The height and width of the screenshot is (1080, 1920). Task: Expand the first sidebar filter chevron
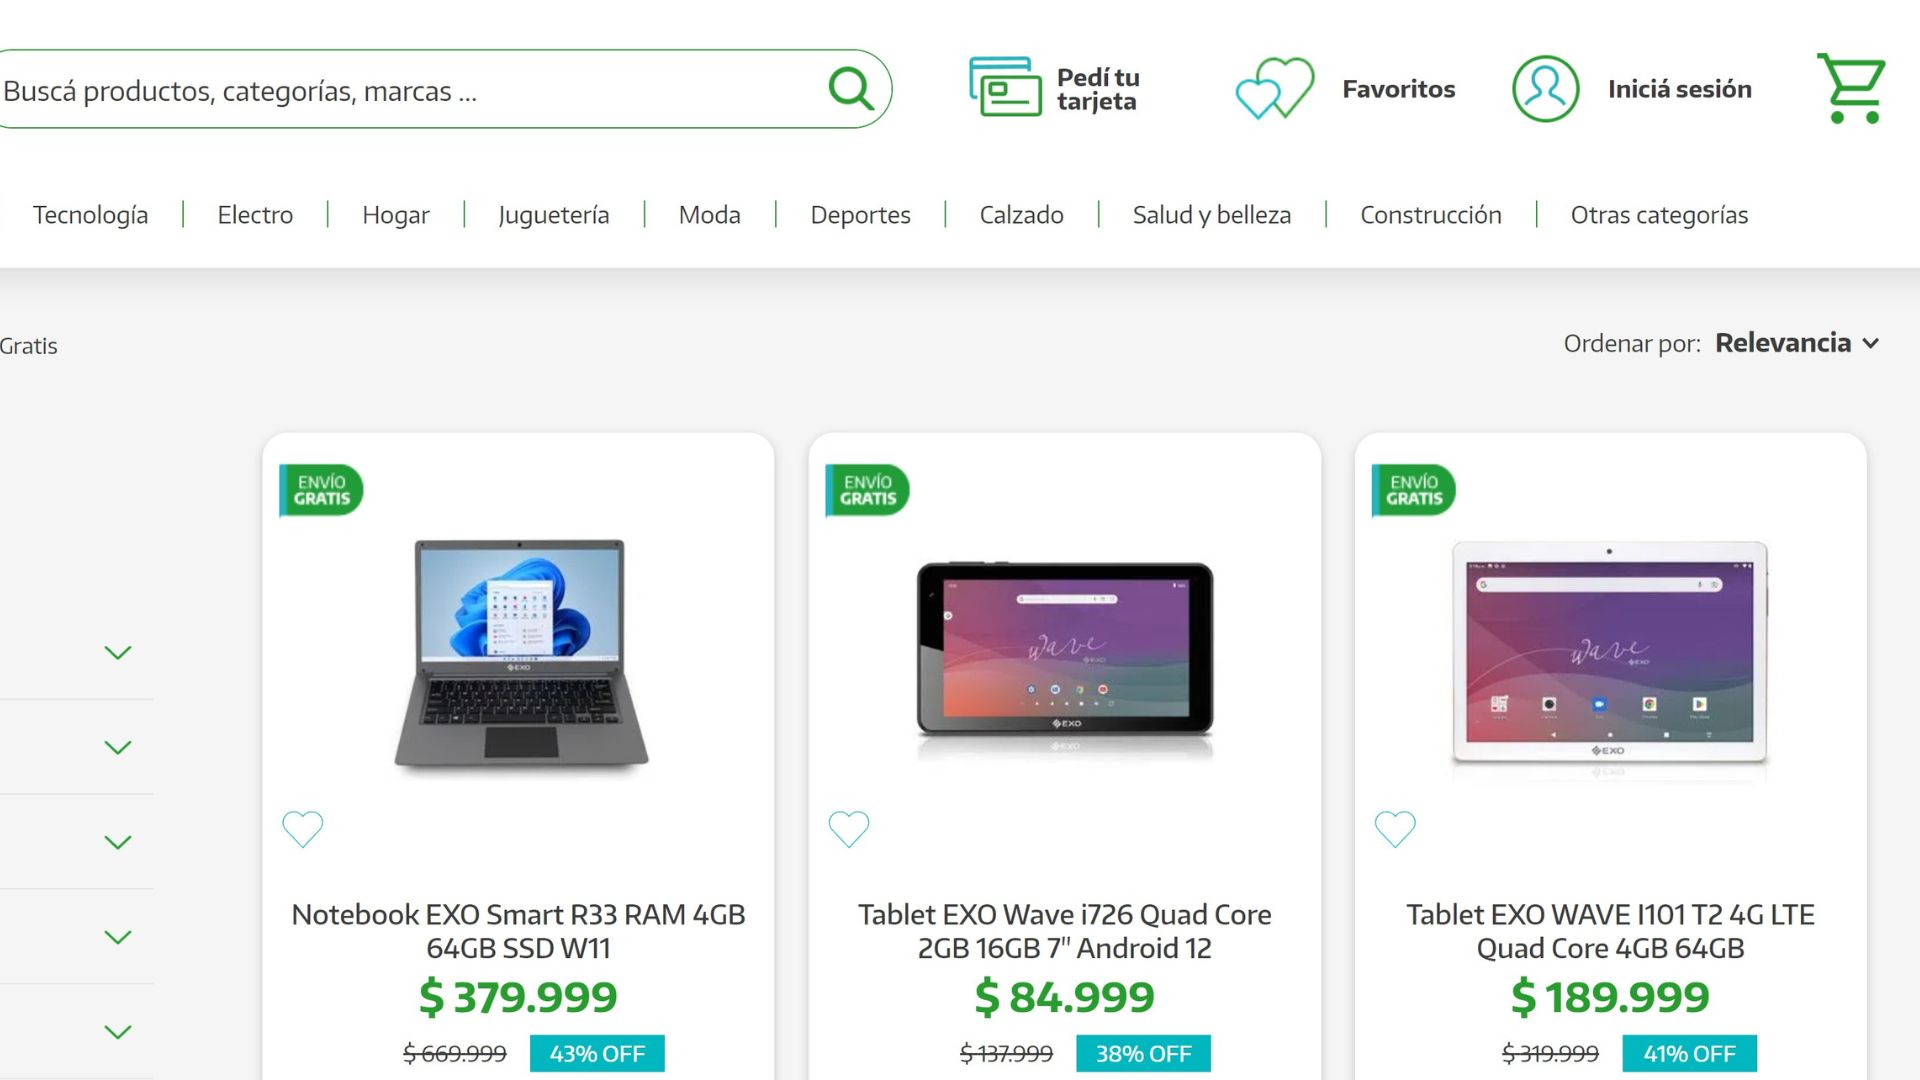pos(118,652)
